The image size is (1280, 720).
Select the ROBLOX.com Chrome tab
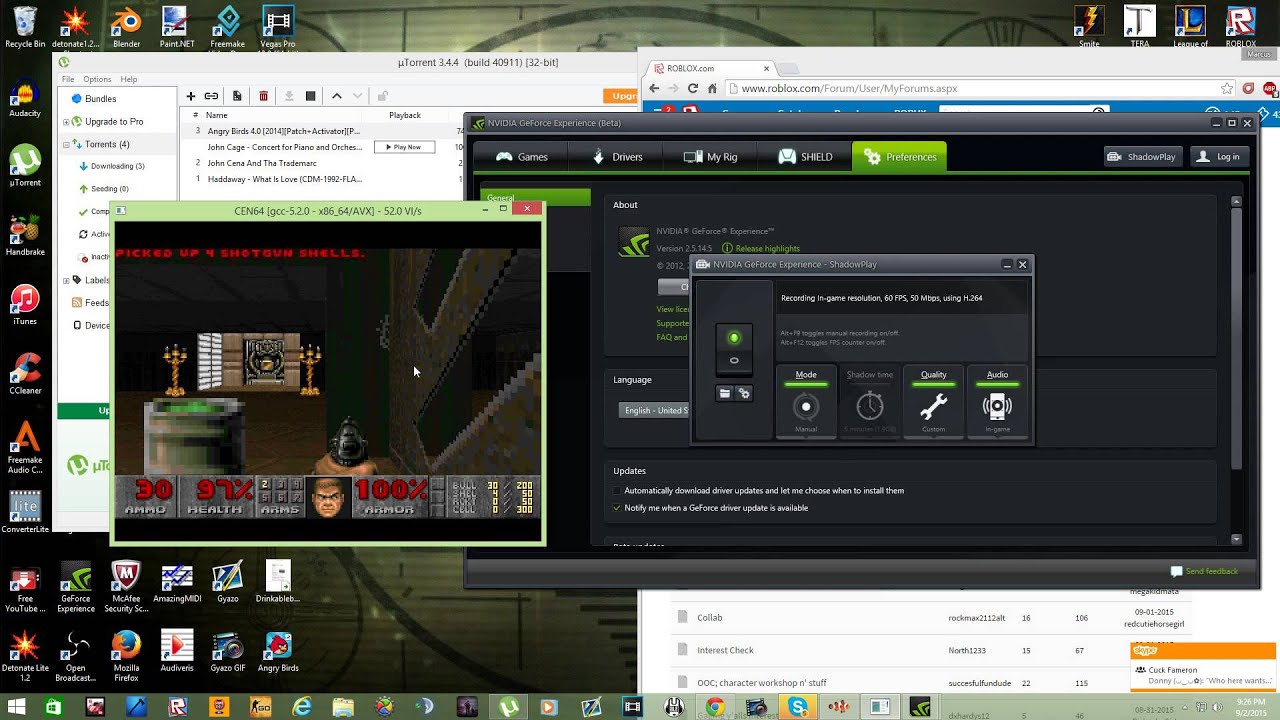tap(710, 68)
